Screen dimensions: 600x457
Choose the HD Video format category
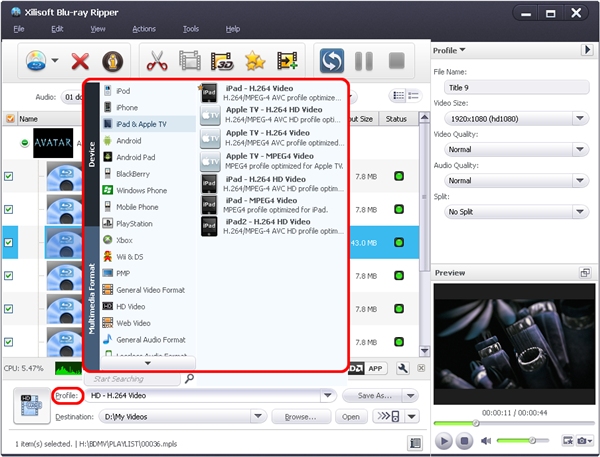tap(148, 307)
